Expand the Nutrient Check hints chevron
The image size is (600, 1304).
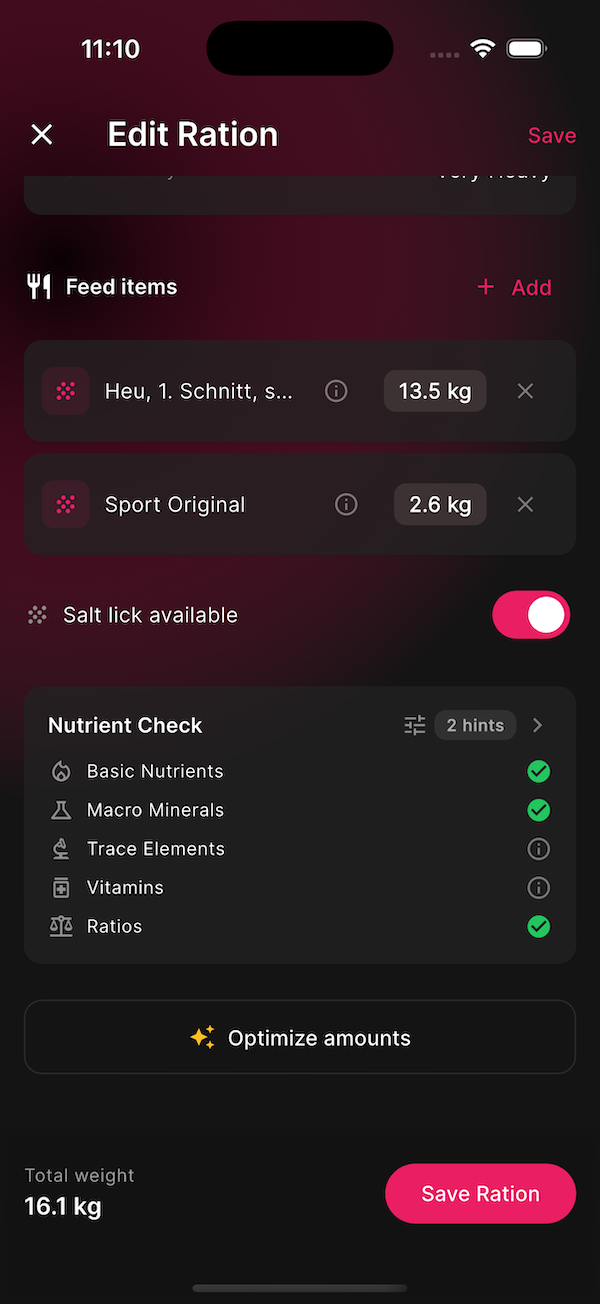(537, 725)
